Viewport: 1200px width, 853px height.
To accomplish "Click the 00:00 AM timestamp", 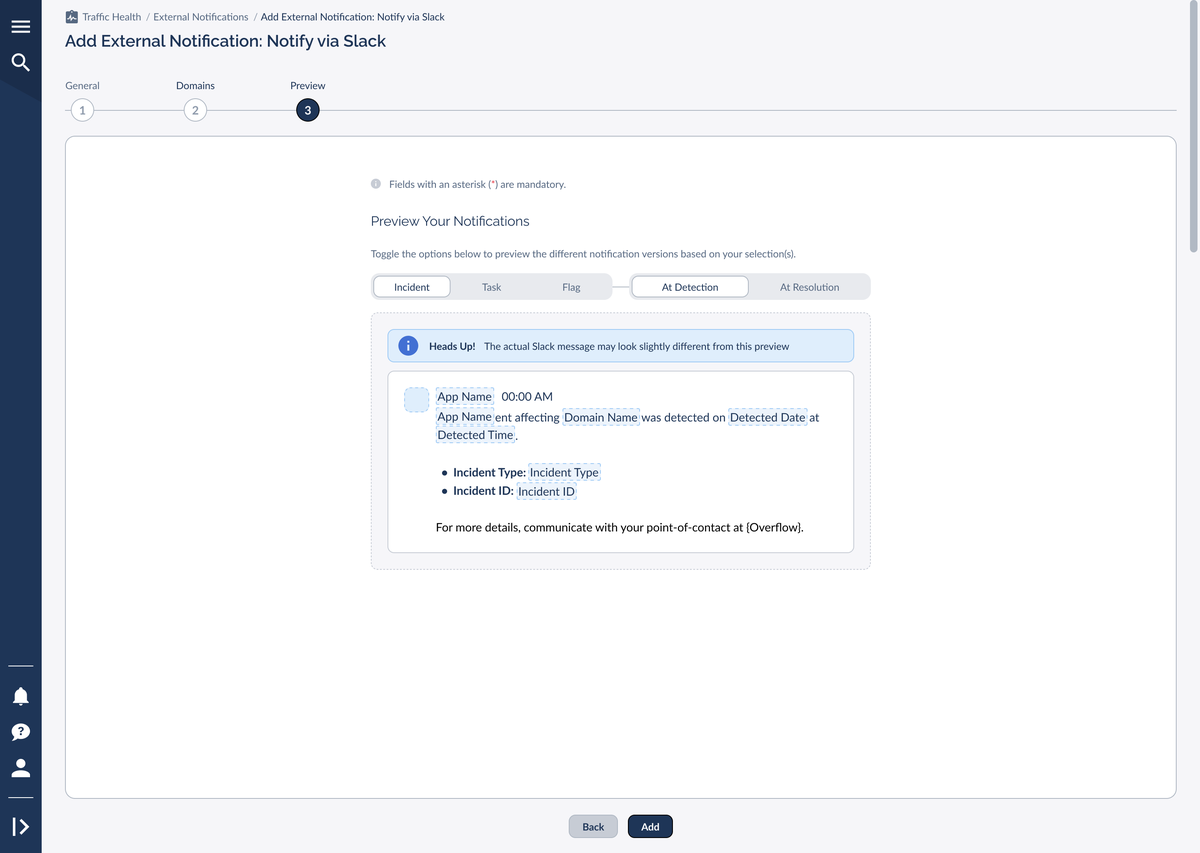I will [x=527, y=397].
